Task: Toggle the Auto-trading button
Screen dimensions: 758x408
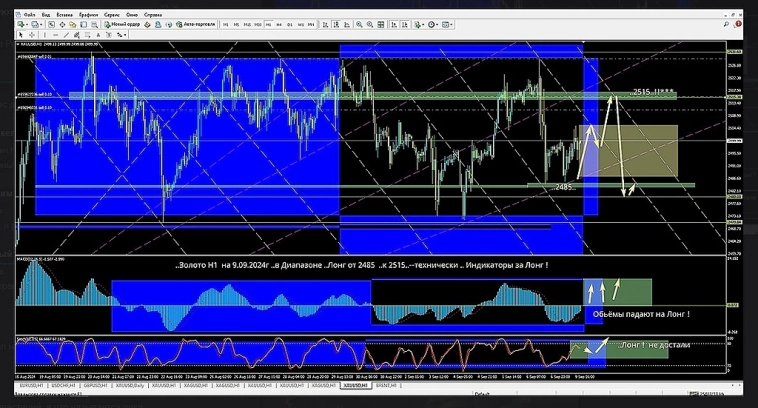Action: point(199,25)
